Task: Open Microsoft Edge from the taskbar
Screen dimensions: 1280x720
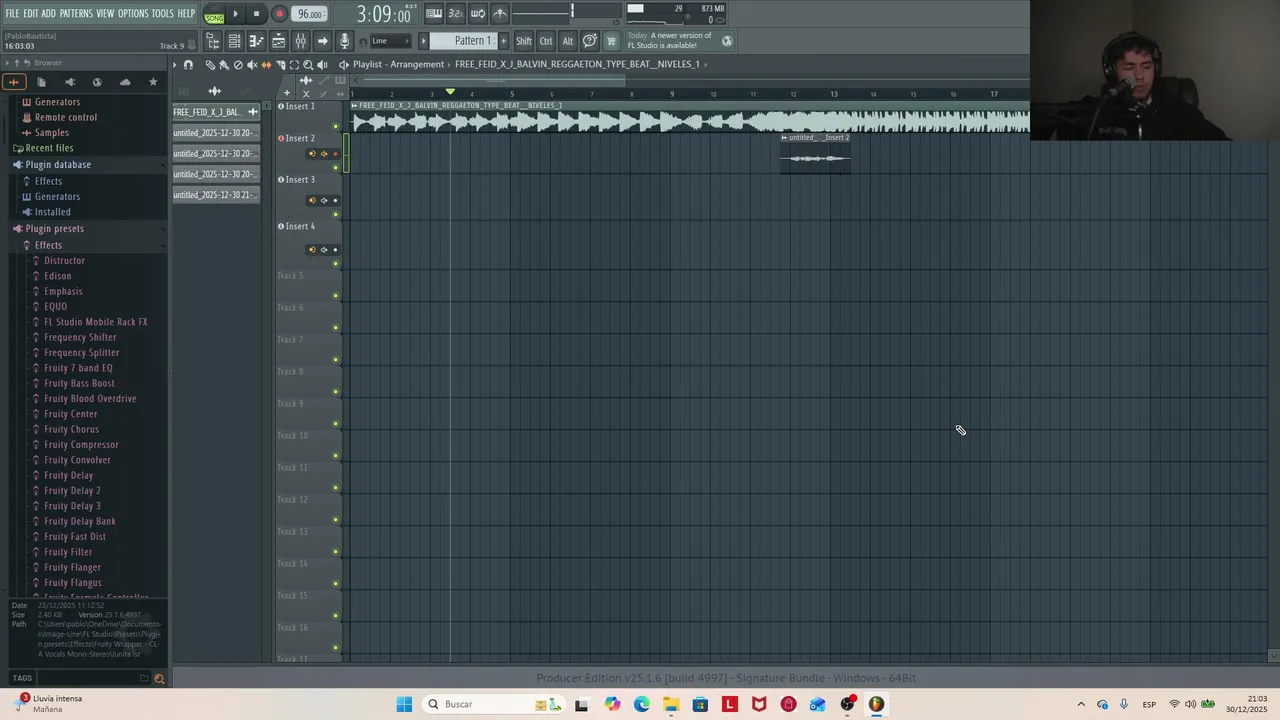Action: pyautogui.click(x=641, y=704)
